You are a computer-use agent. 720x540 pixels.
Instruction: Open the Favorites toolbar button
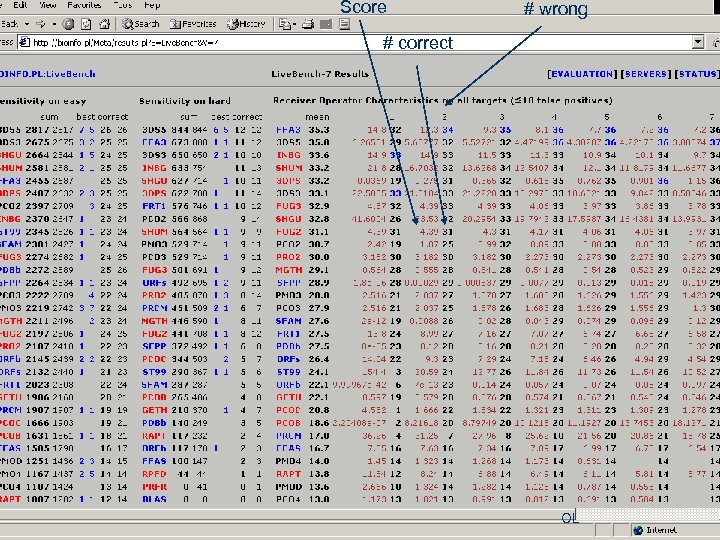coord(193,24)
